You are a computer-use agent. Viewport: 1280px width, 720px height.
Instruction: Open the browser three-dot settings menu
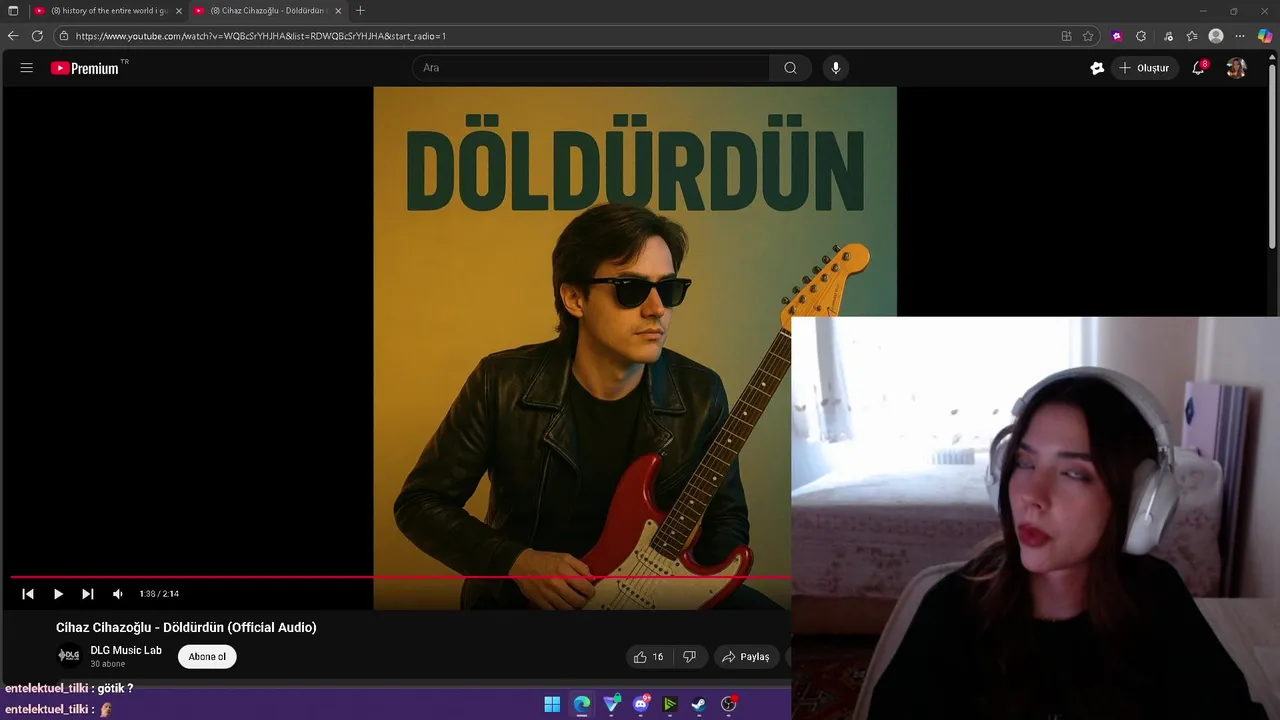click(x=1240, y=36)
